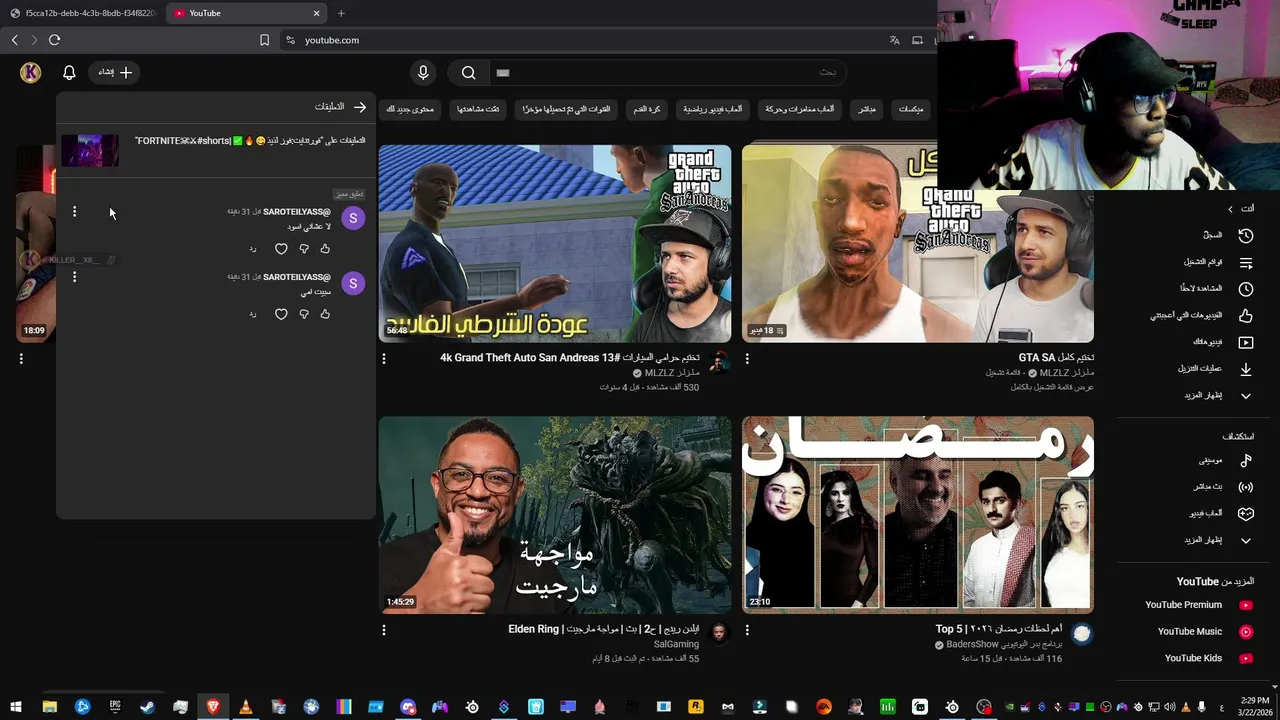Heart the second SAROTEILYASS comment
Viewport: 1280px width, 720px height.
(x=281, y=314)
